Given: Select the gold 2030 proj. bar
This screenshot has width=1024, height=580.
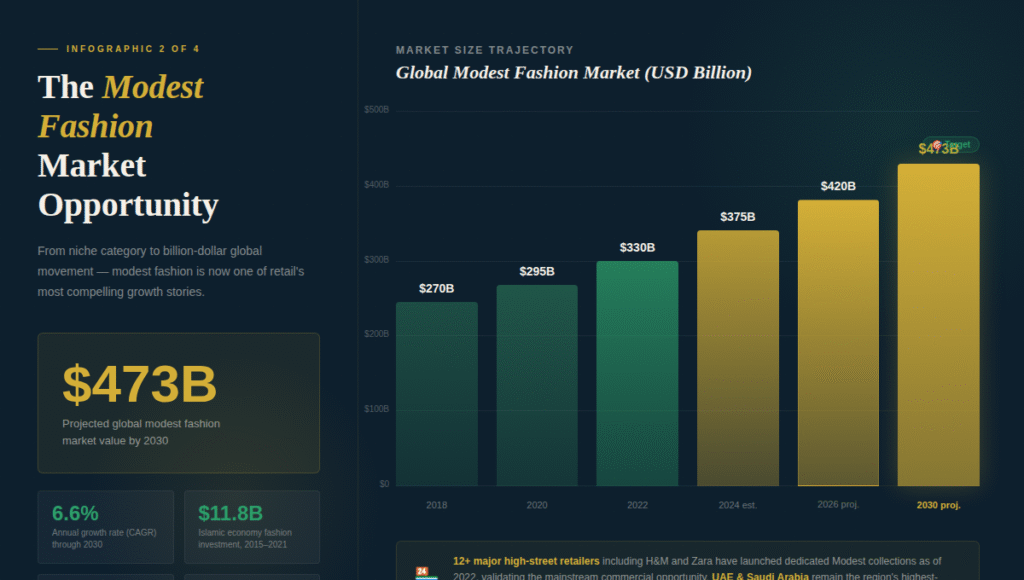Looking at the screenshot, I should tap(938, 325).
